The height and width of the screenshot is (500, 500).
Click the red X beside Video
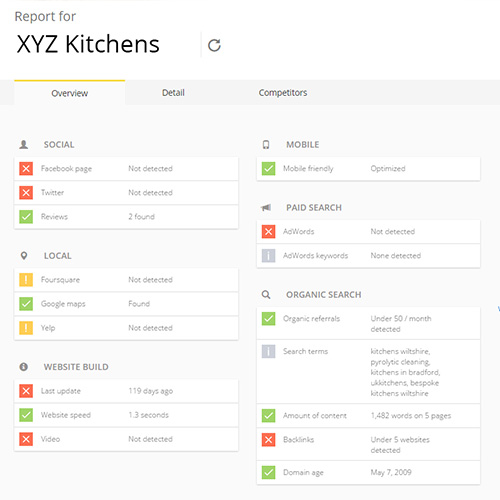point(26,439)
